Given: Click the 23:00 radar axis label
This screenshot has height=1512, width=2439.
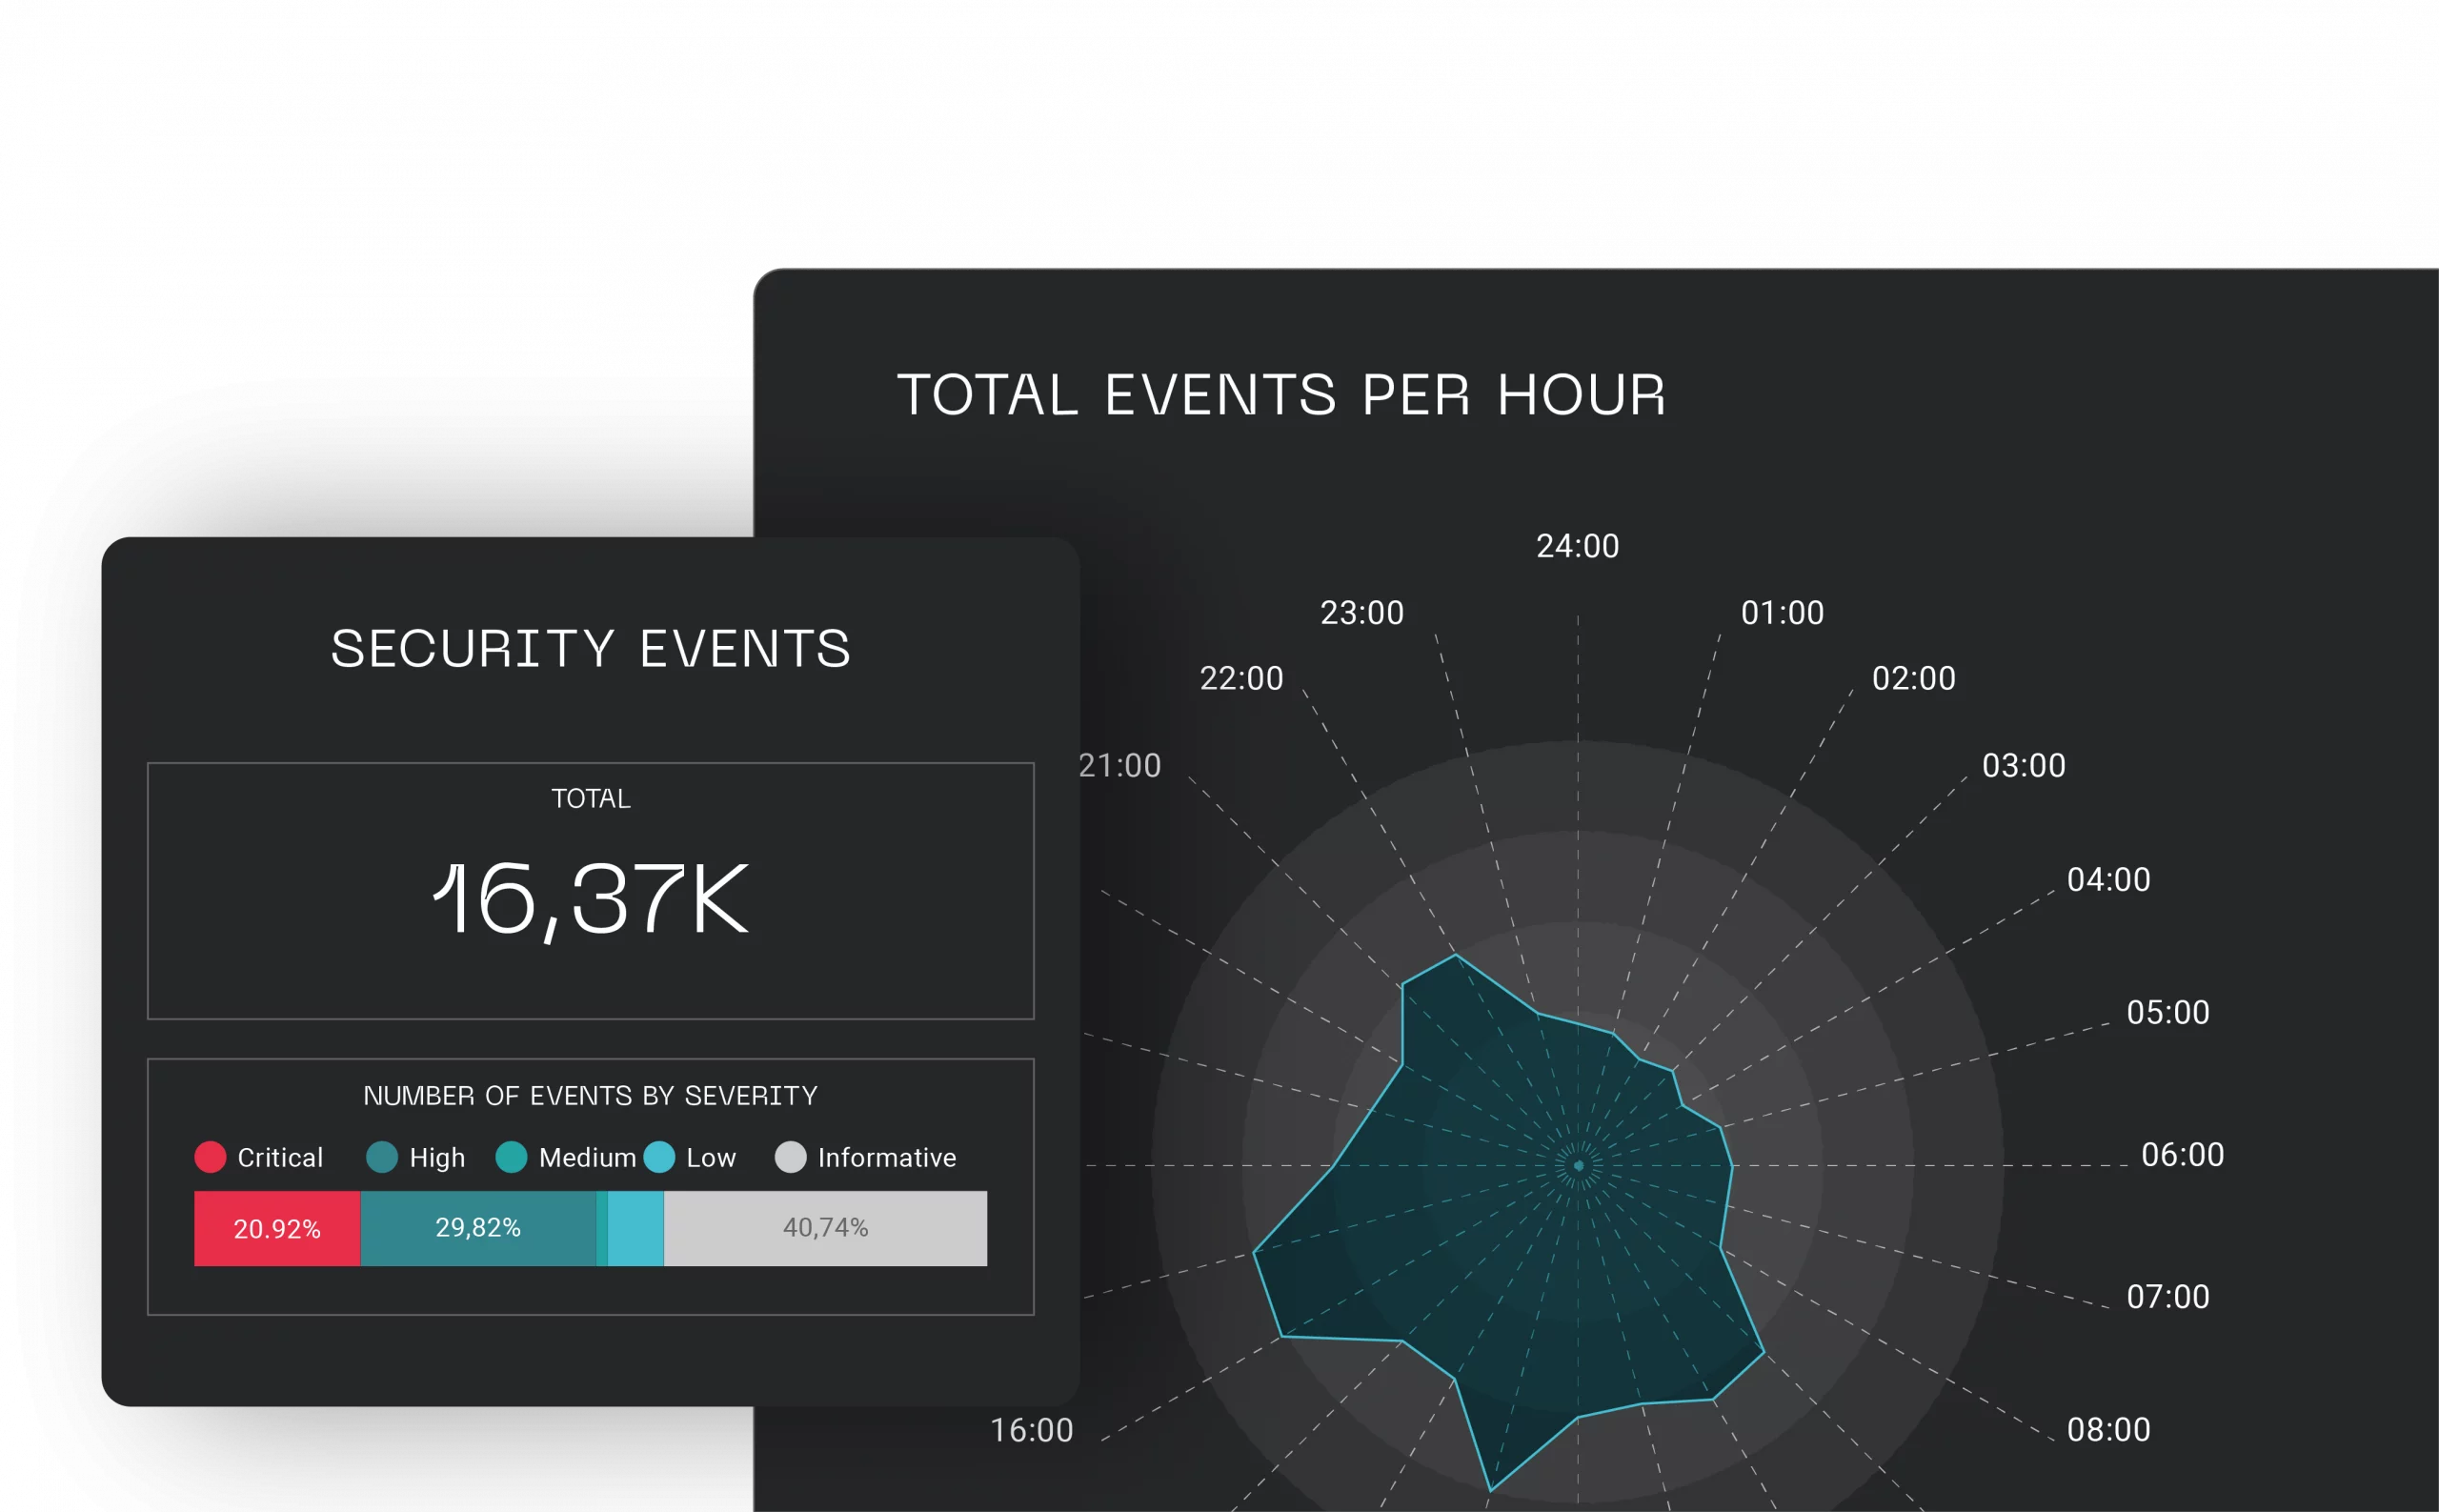Looking at the screenshot, I should tap(1362, 612).
